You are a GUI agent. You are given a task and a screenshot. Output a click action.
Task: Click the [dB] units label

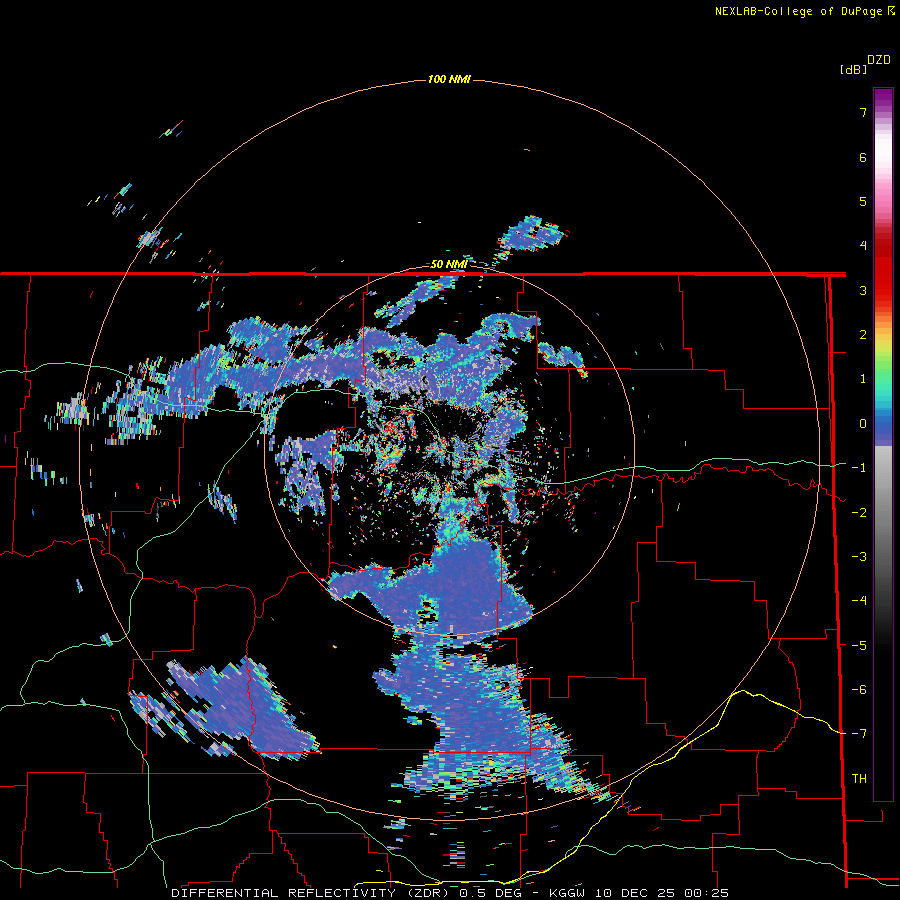pos(853,69)
